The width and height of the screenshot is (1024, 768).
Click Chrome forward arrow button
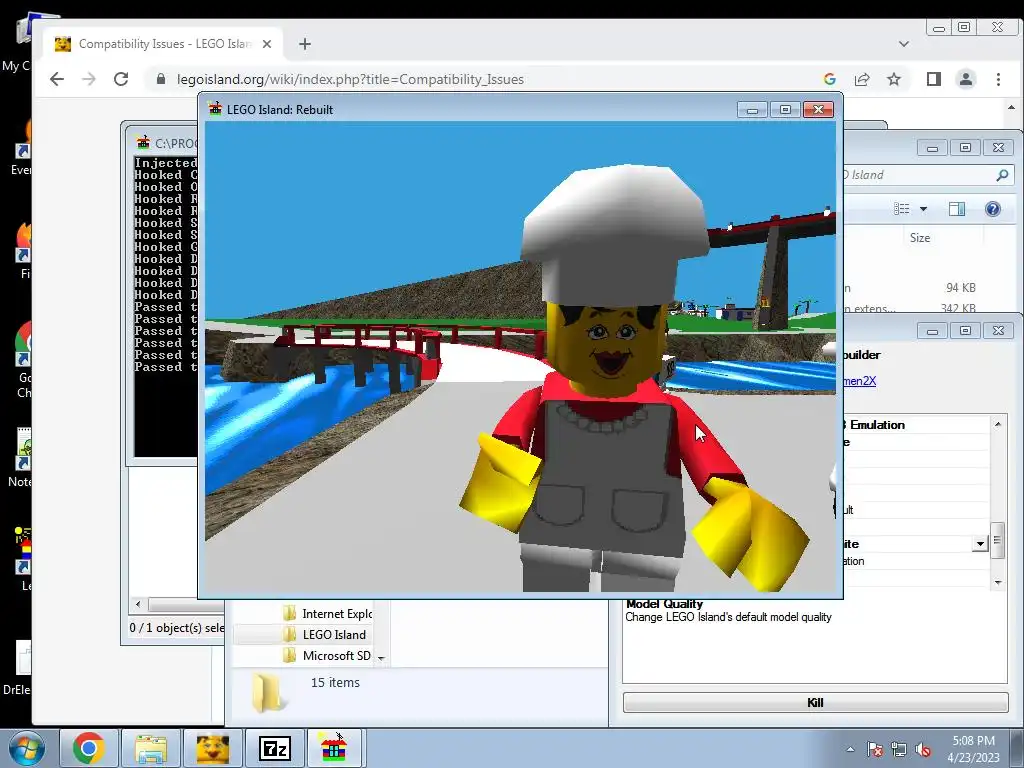pos(89,79)
